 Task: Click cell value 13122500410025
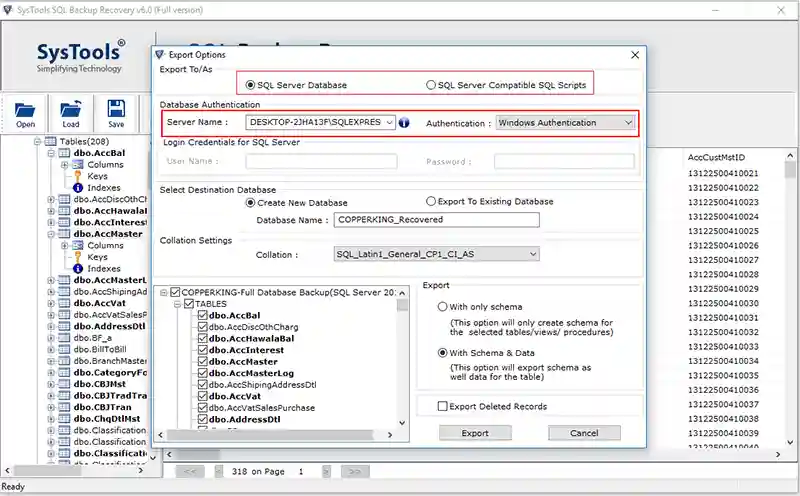click(x=723, y=231)
